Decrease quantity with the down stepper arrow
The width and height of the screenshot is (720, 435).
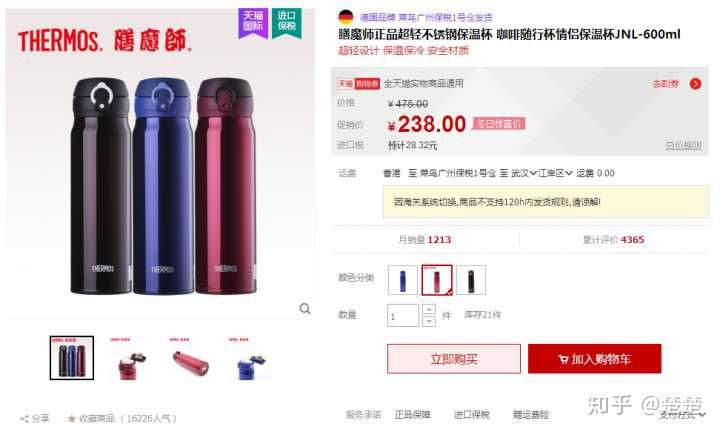click(428, 321)
